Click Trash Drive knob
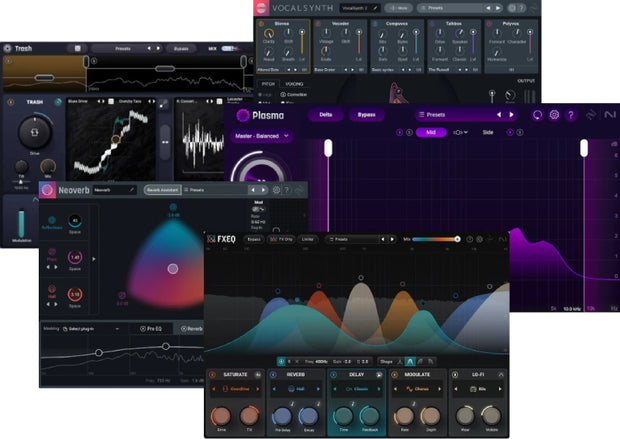620x439 pixels. [x=34, y=132]
